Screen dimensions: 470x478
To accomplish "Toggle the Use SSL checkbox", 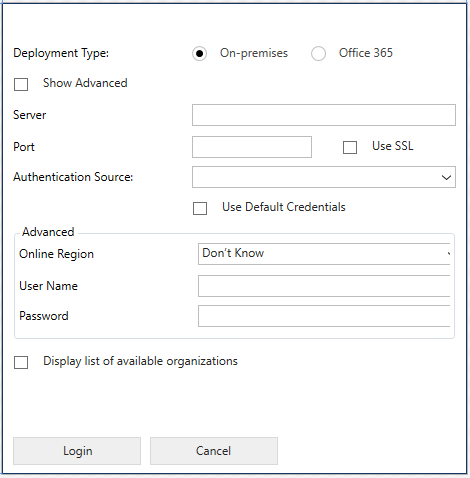I will (x=350, y=147).
